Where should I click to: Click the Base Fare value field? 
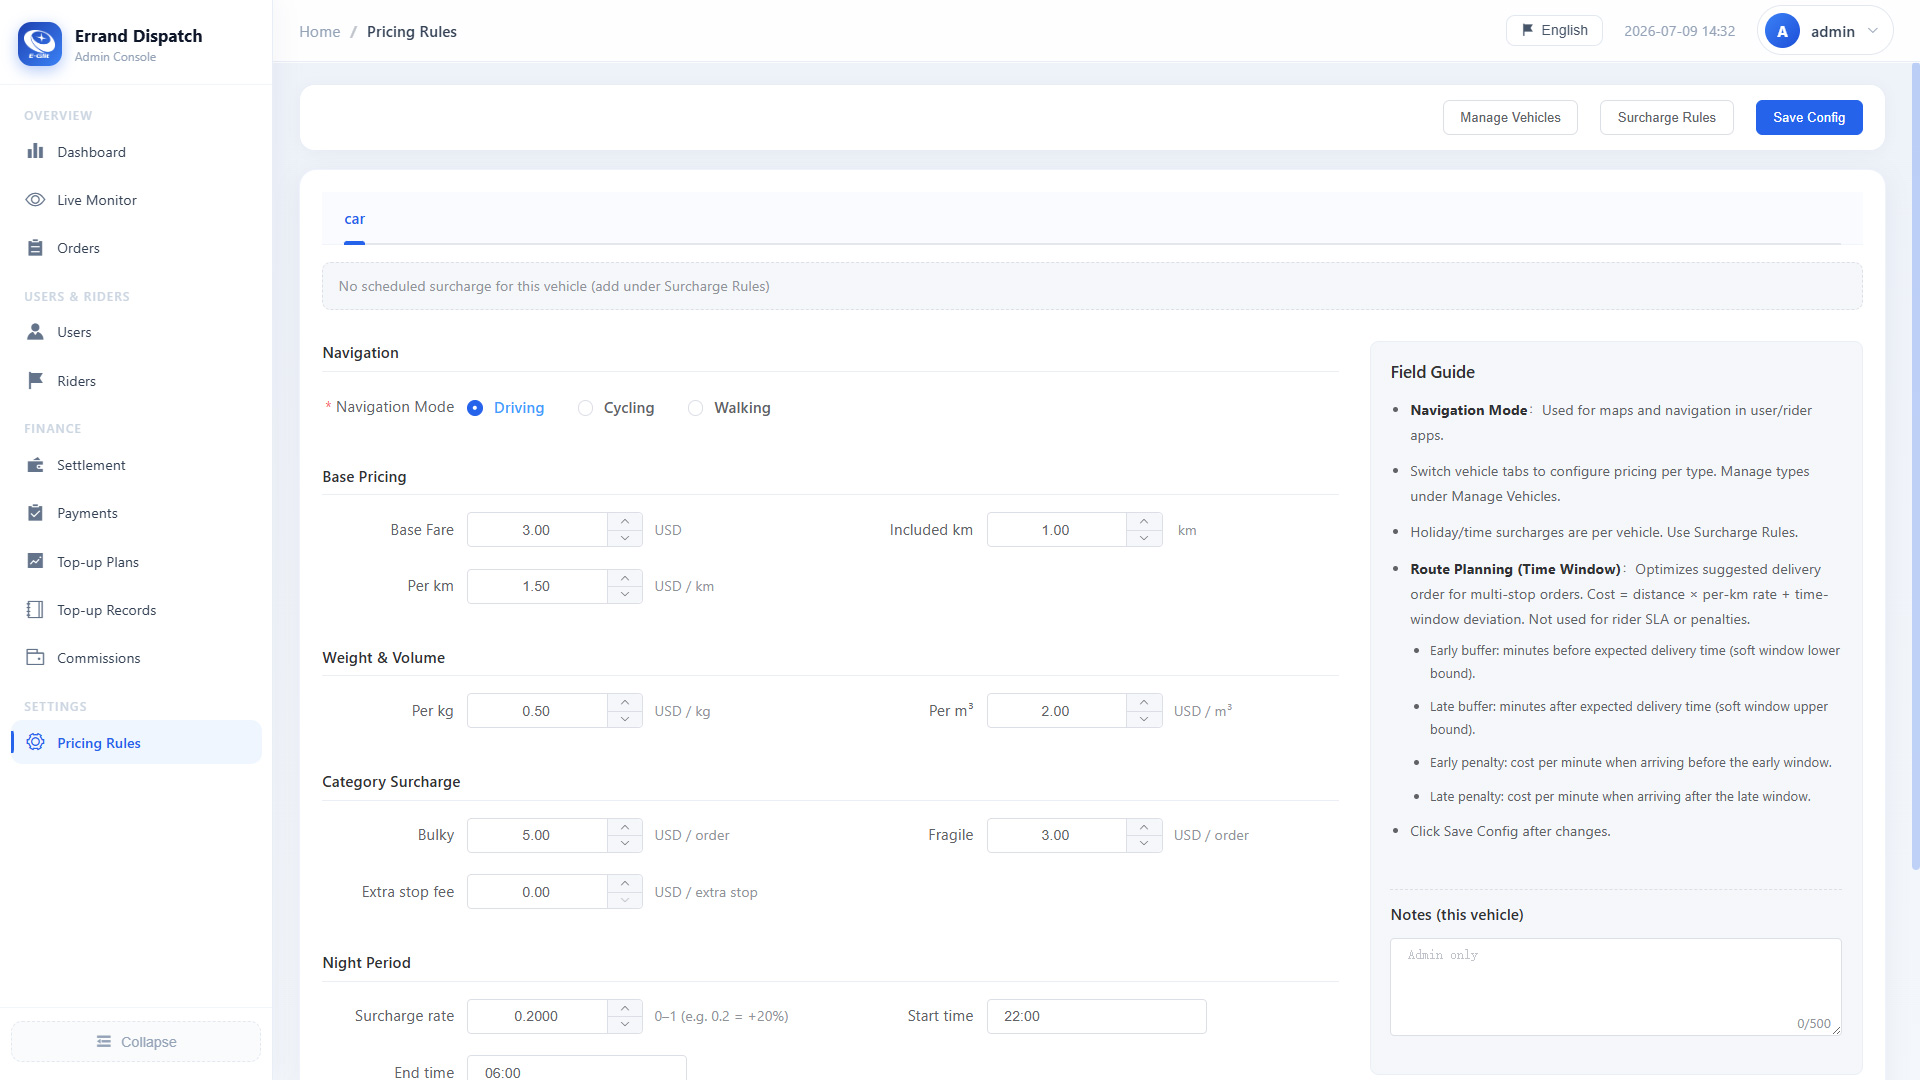coord(537,530)
